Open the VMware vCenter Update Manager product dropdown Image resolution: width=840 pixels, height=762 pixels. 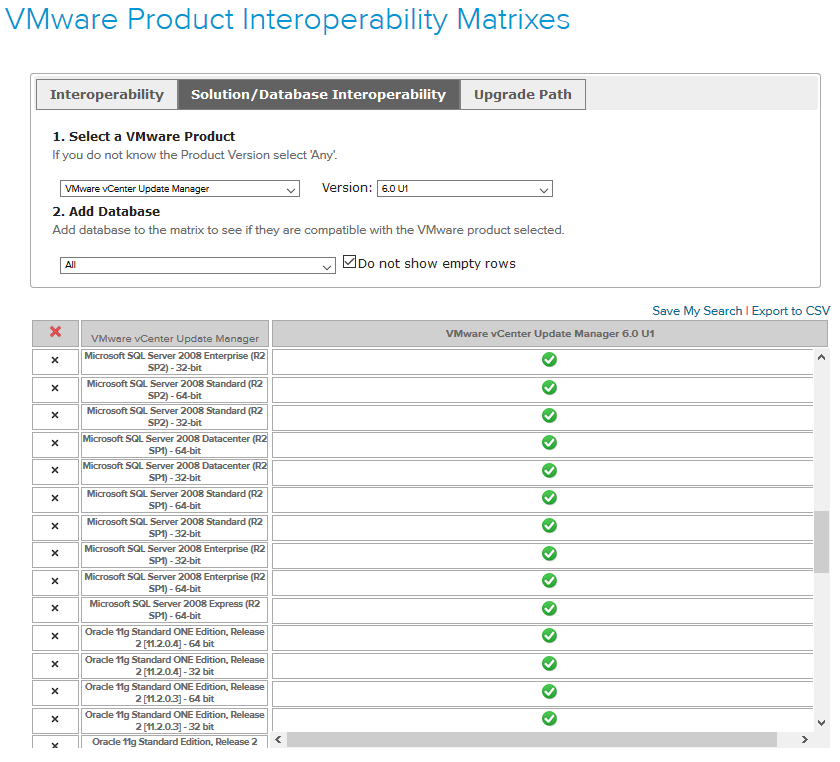click(179, 189)
